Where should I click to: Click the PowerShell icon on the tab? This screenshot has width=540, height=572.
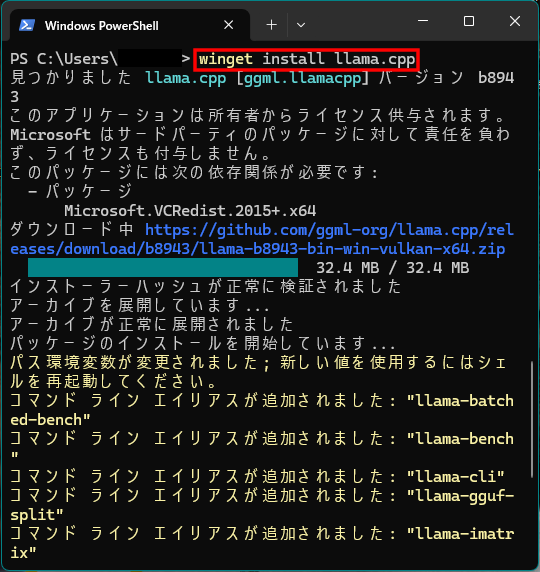click(x=27, y=25)
